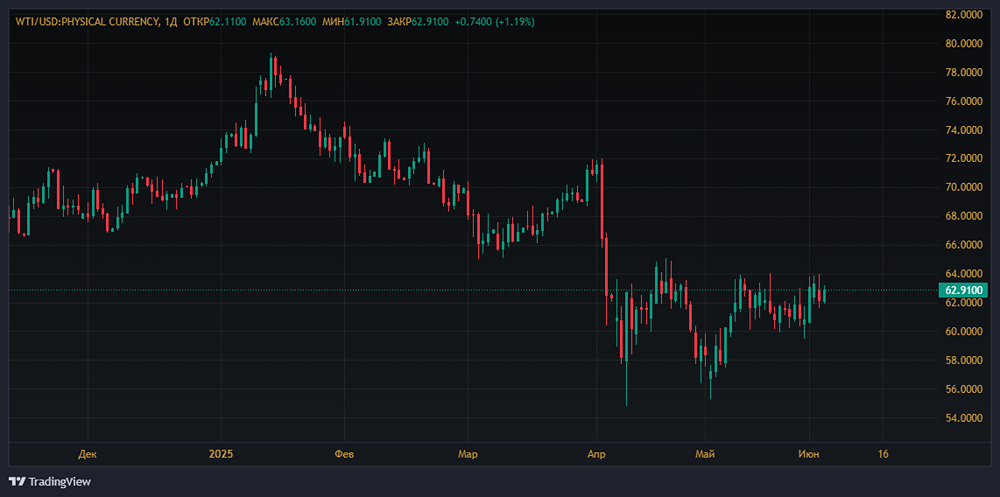
Task: Click the 58.0000 price axis label
Action: pyautogui.click(x=963, y=360)
